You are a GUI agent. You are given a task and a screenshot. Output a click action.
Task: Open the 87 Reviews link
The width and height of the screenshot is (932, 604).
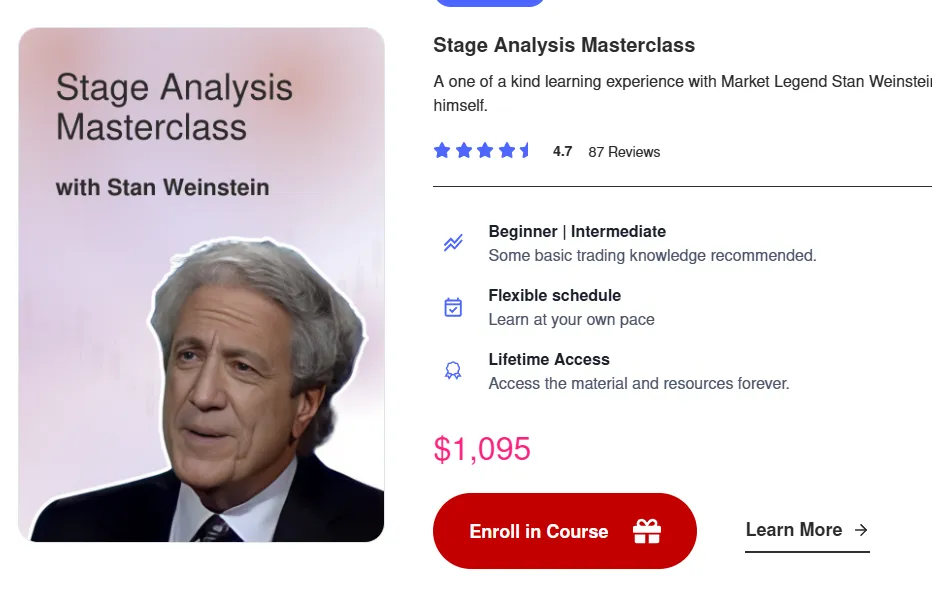tap(624, 152)
